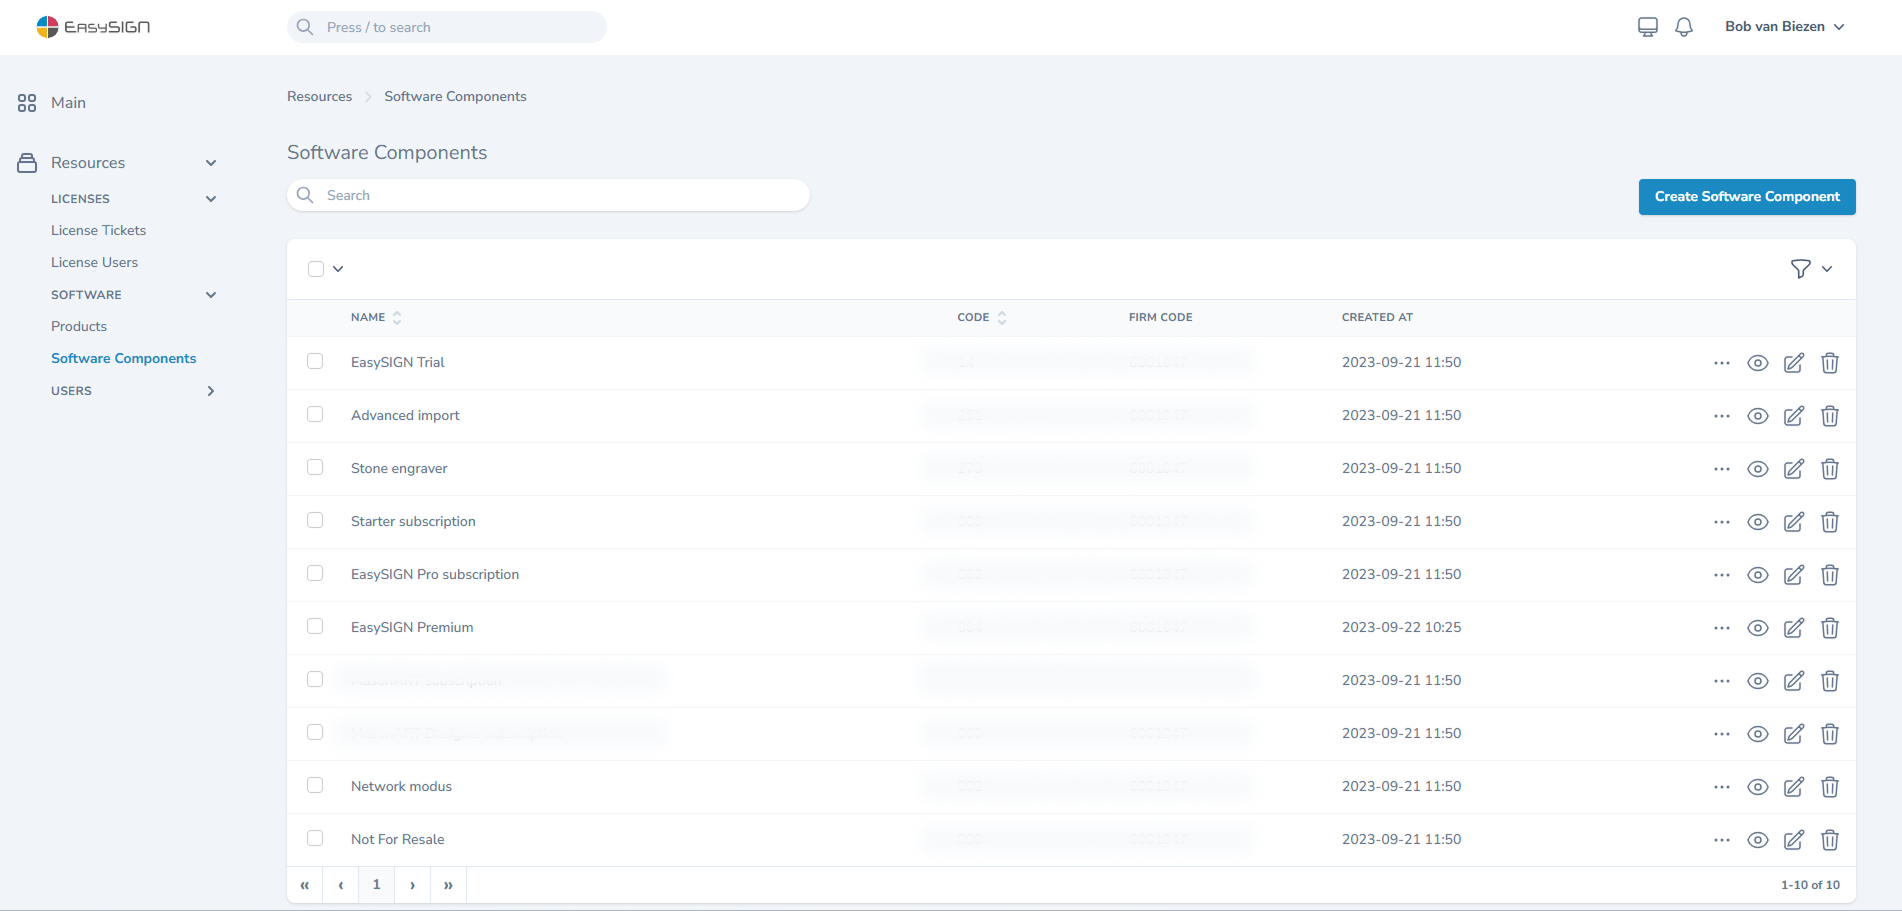Click Create Software Component button
This screenshot has width=1902, height=911.
tap(1747, 197)
